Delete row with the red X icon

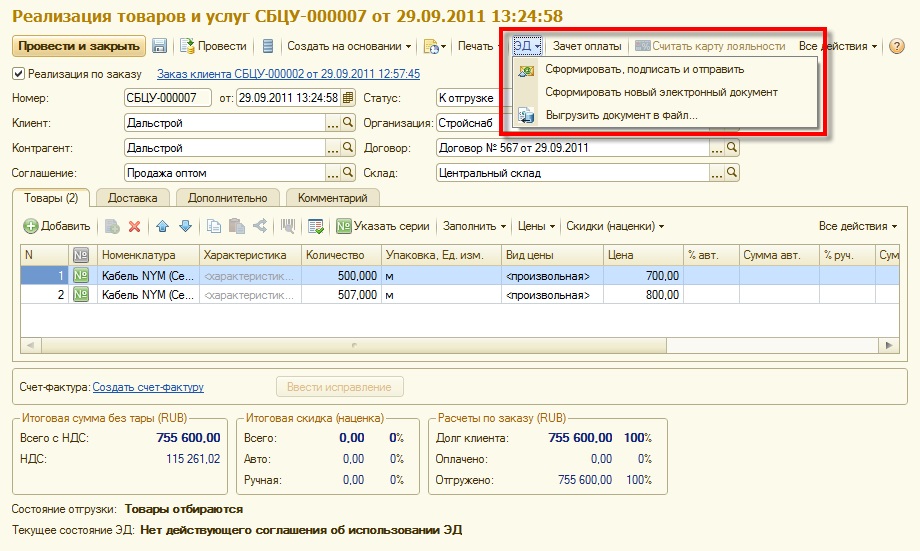coord(134,227)
